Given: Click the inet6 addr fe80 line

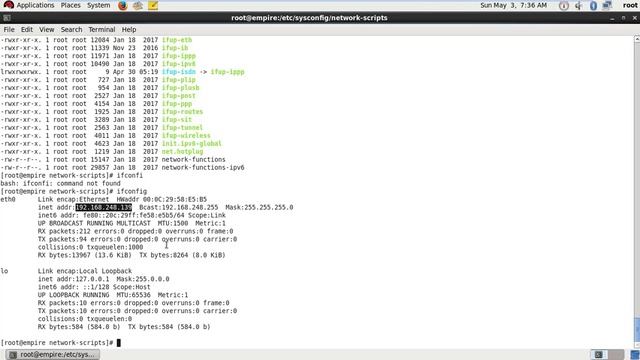Looking at the screenshot, I should pyautogui.click(x=132, y=215).
